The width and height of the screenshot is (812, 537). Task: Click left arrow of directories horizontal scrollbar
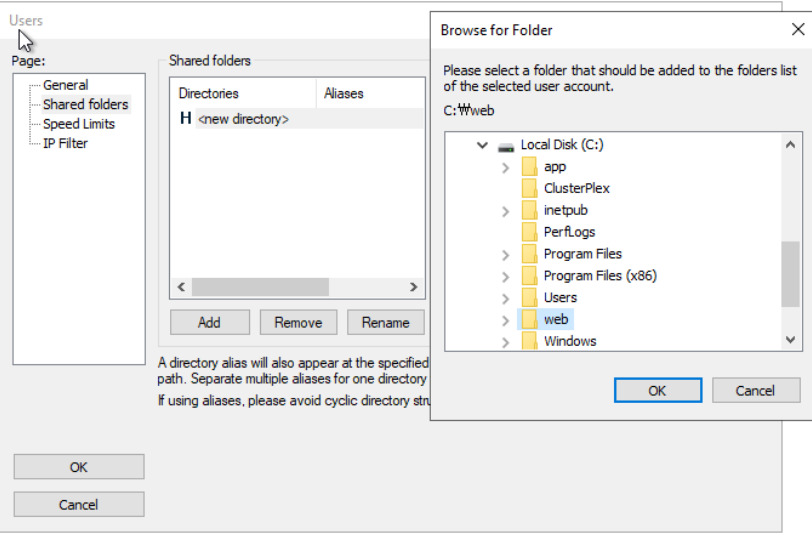(x=181, y=287)
